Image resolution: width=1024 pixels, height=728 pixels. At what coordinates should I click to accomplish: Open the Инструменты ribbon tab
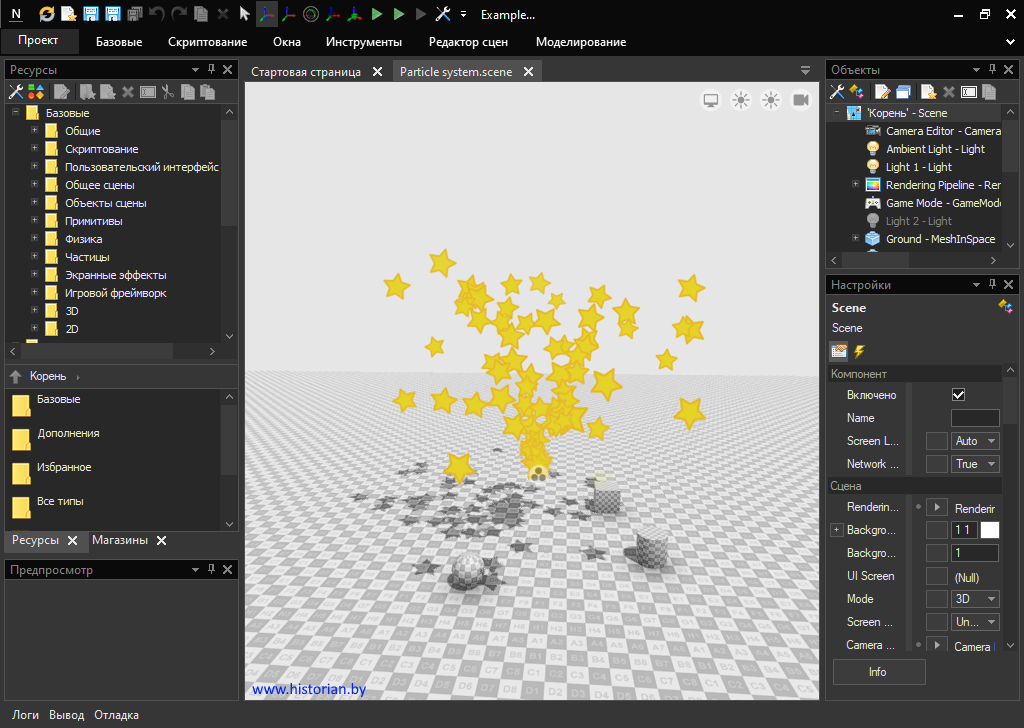363,42
